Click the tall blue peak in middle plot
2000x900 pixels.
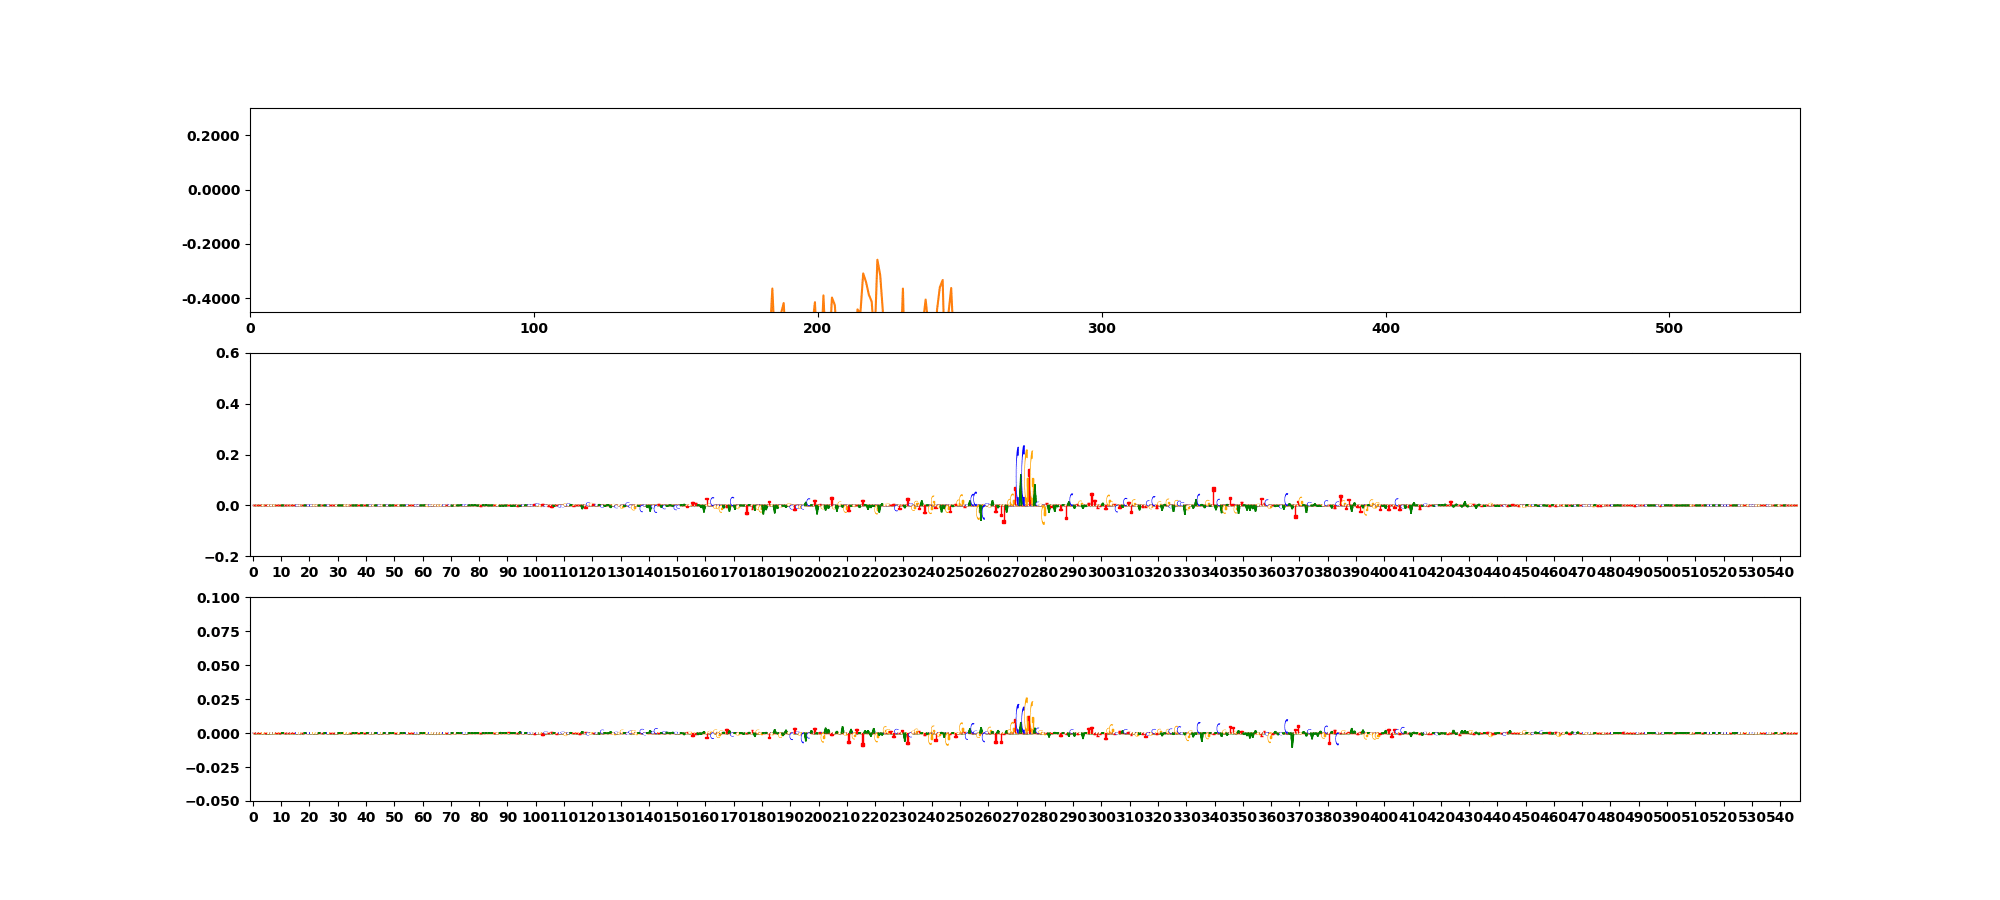pos(1022,450)
